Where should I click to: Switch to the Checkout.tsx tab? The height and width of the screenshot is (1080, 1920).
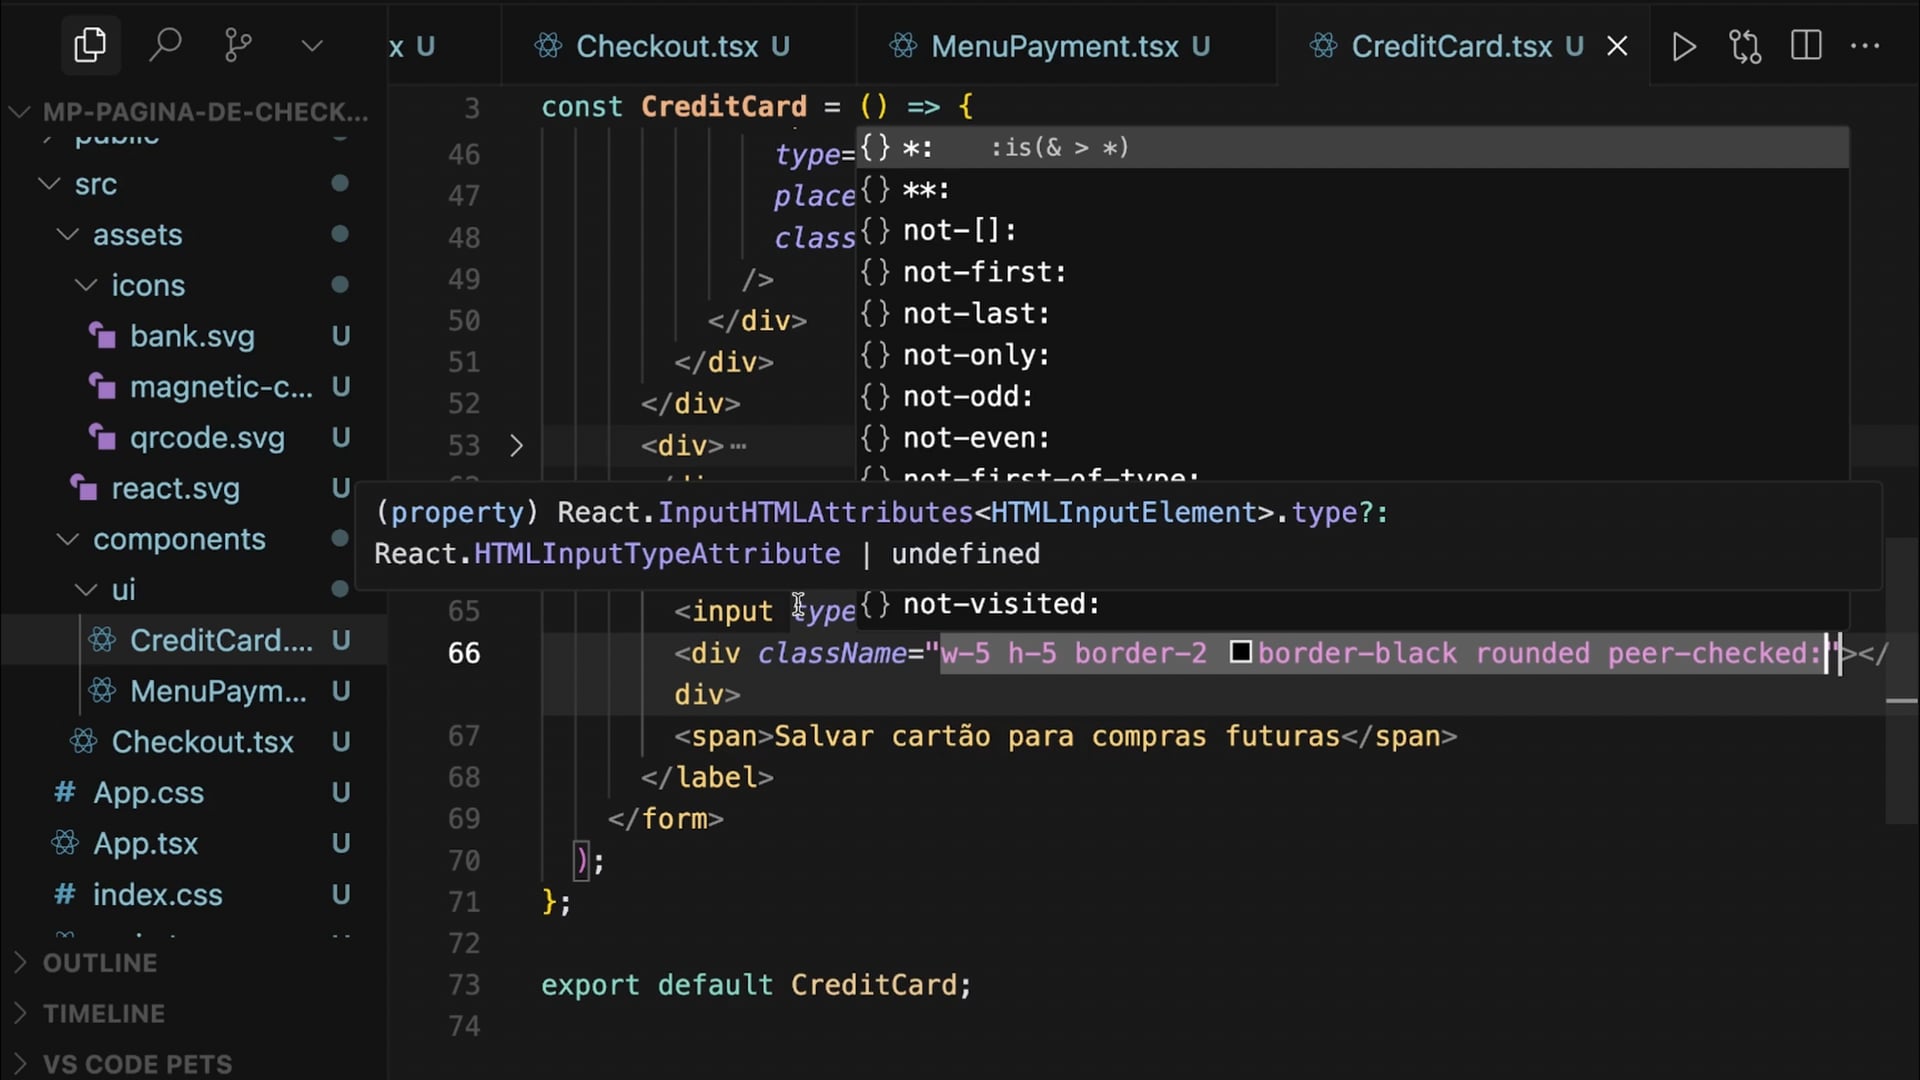coord(666,46)
